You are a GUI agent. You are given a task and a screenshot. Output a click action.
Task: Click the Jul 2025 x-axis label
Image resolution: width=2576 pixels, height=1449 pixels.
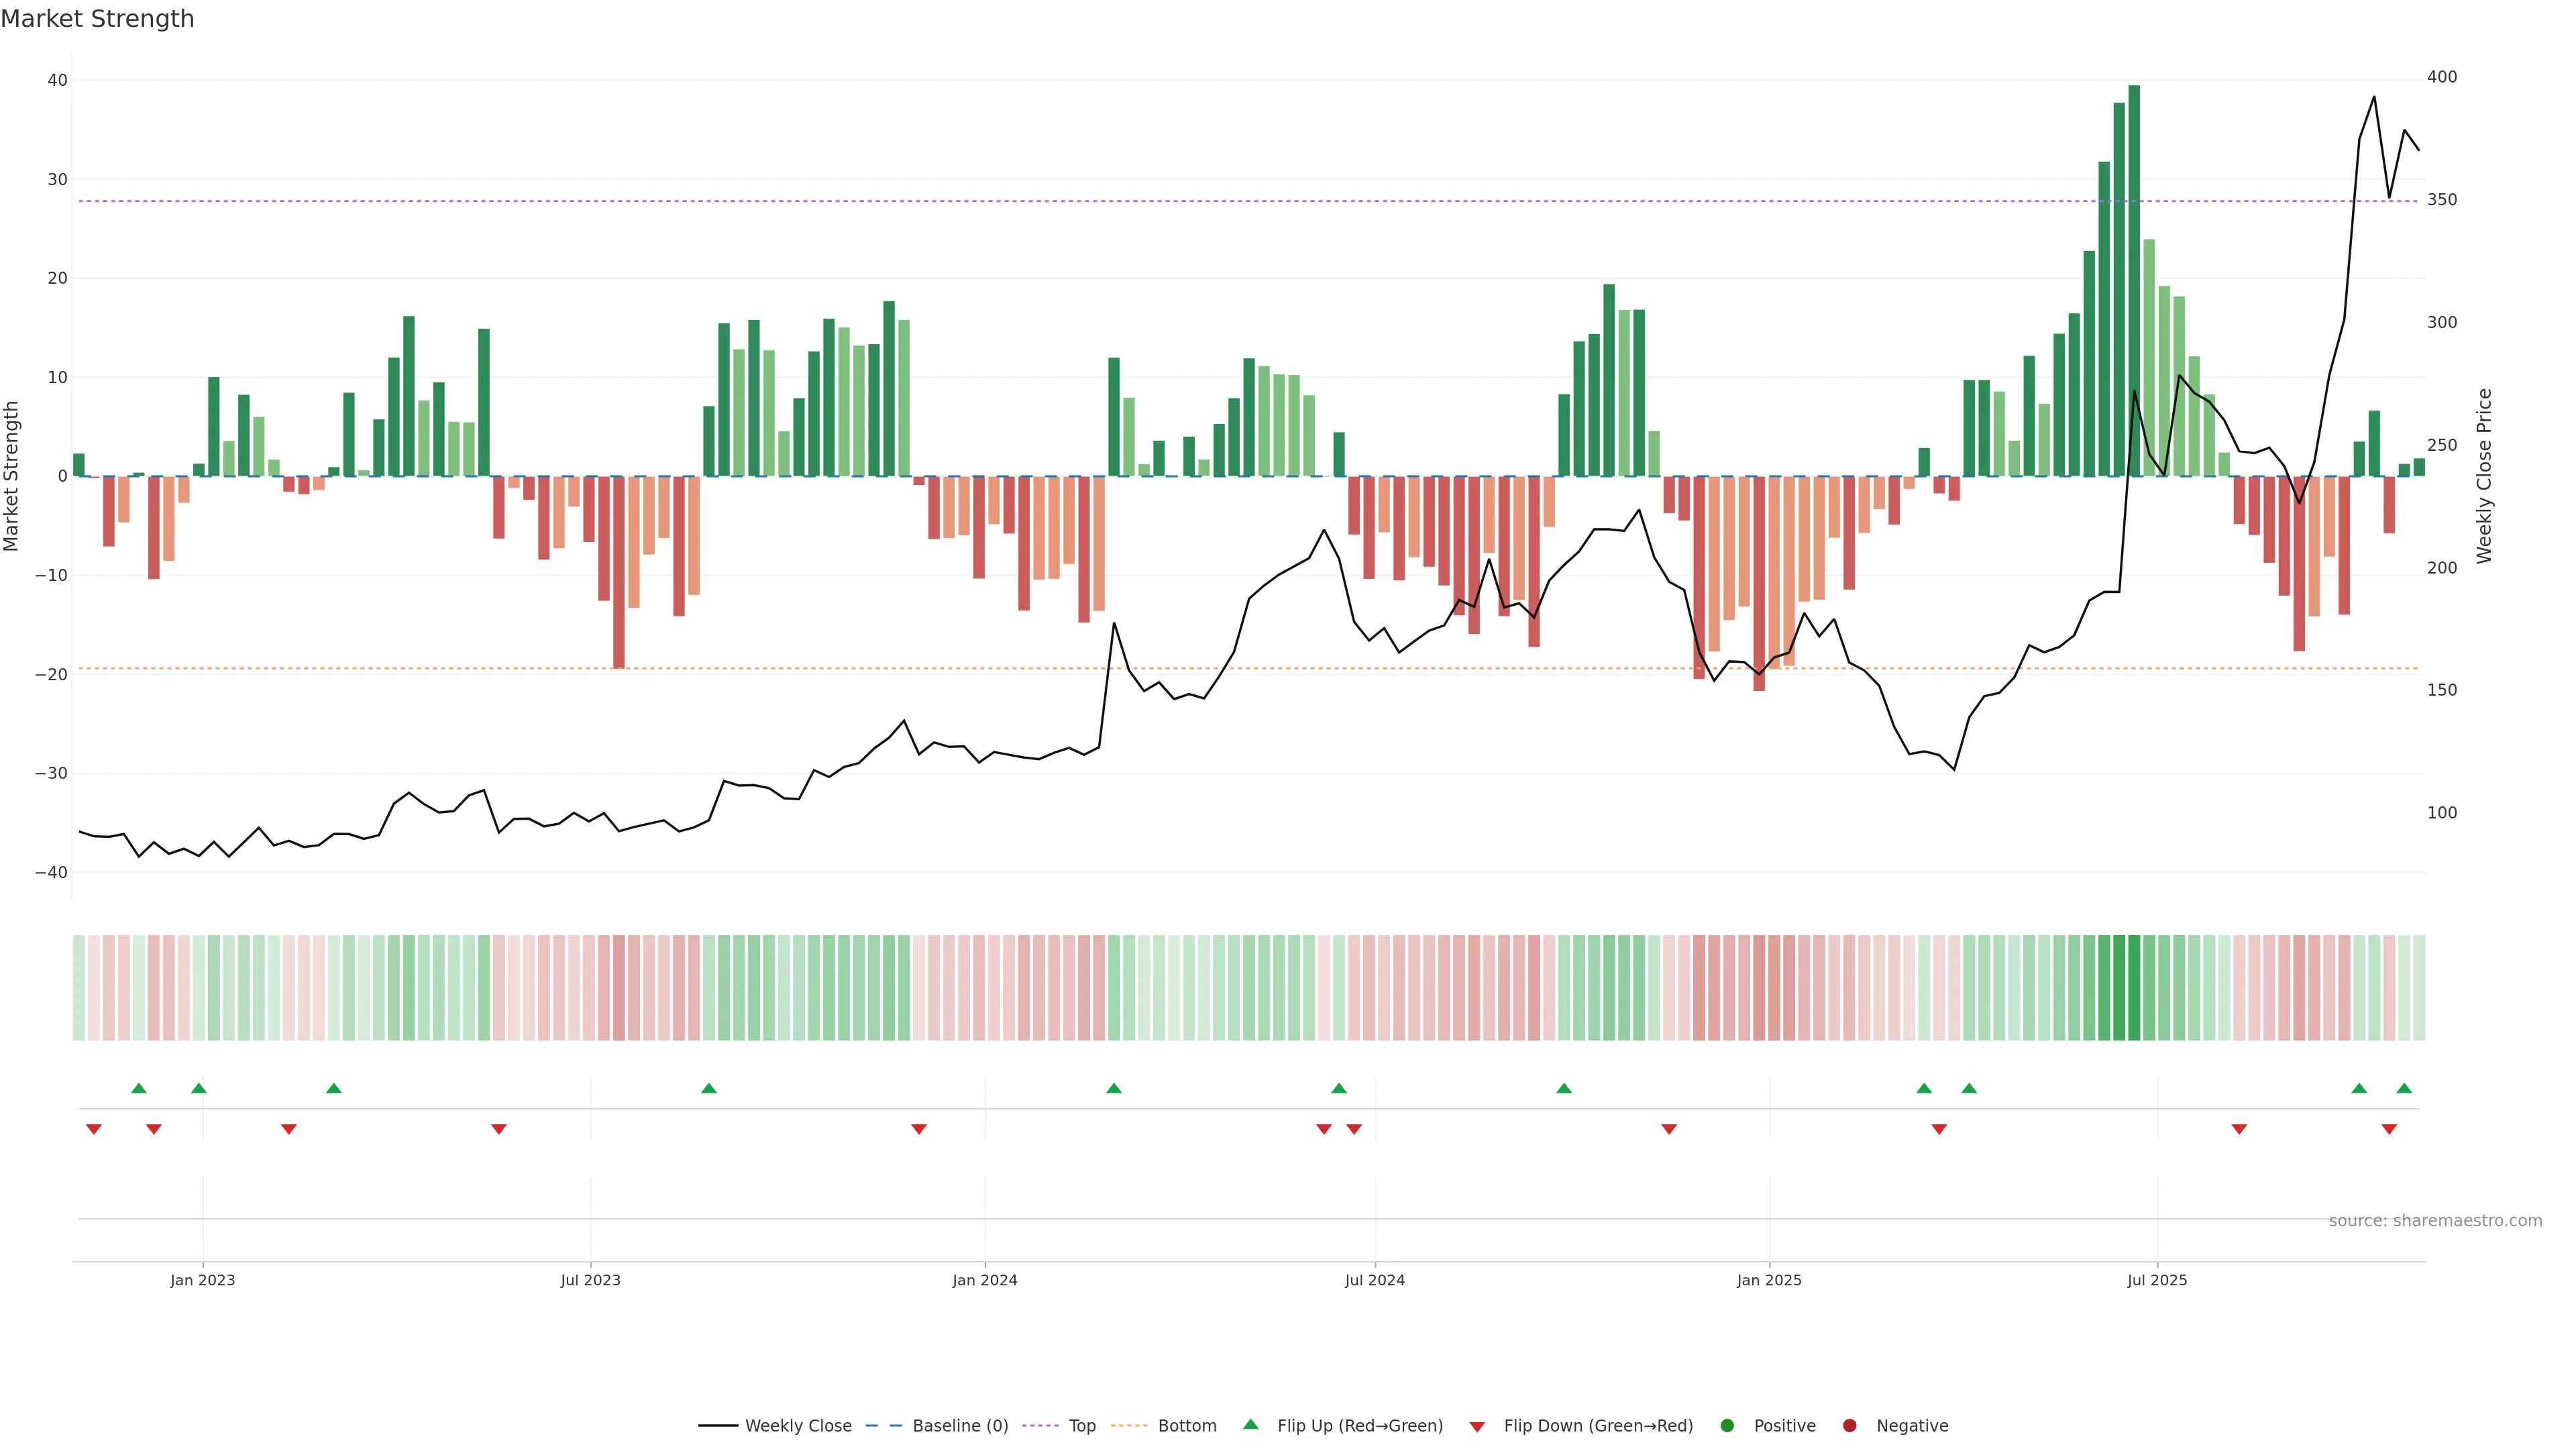coord(2157,1280)
